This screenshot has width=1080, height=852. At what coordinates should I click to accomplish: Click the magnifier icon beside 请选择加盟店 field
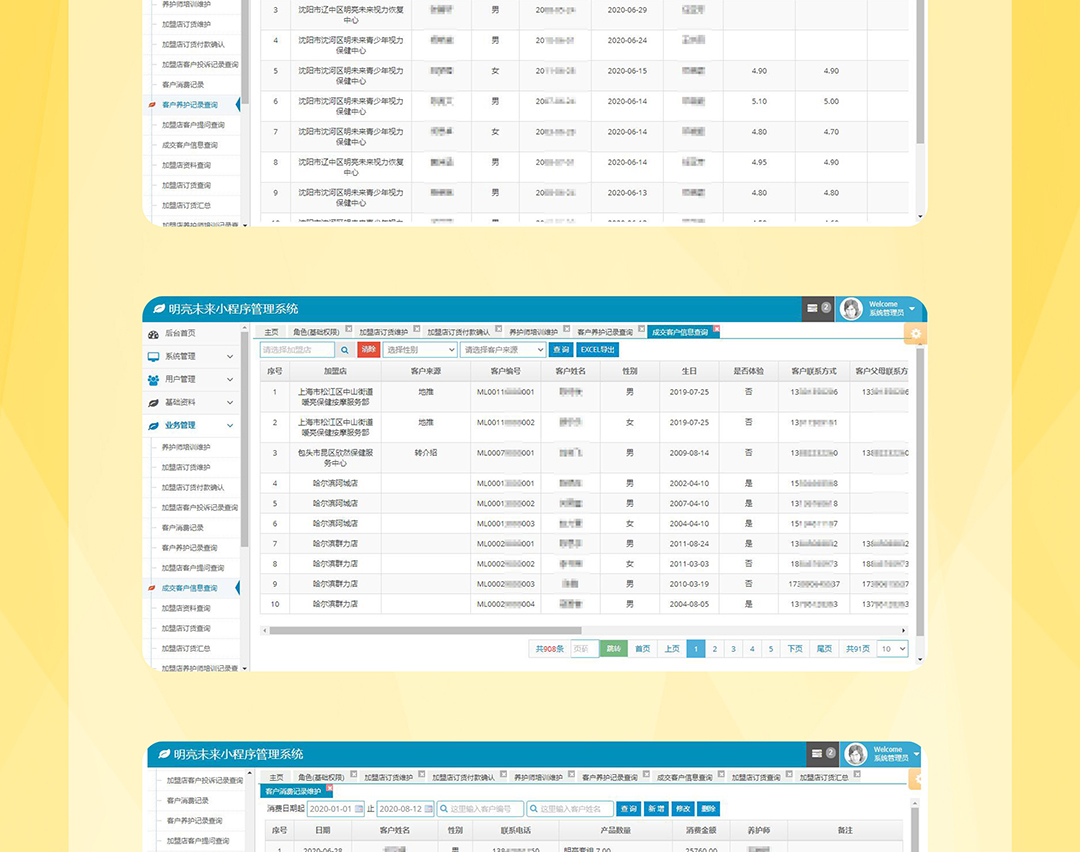[344, 350]
